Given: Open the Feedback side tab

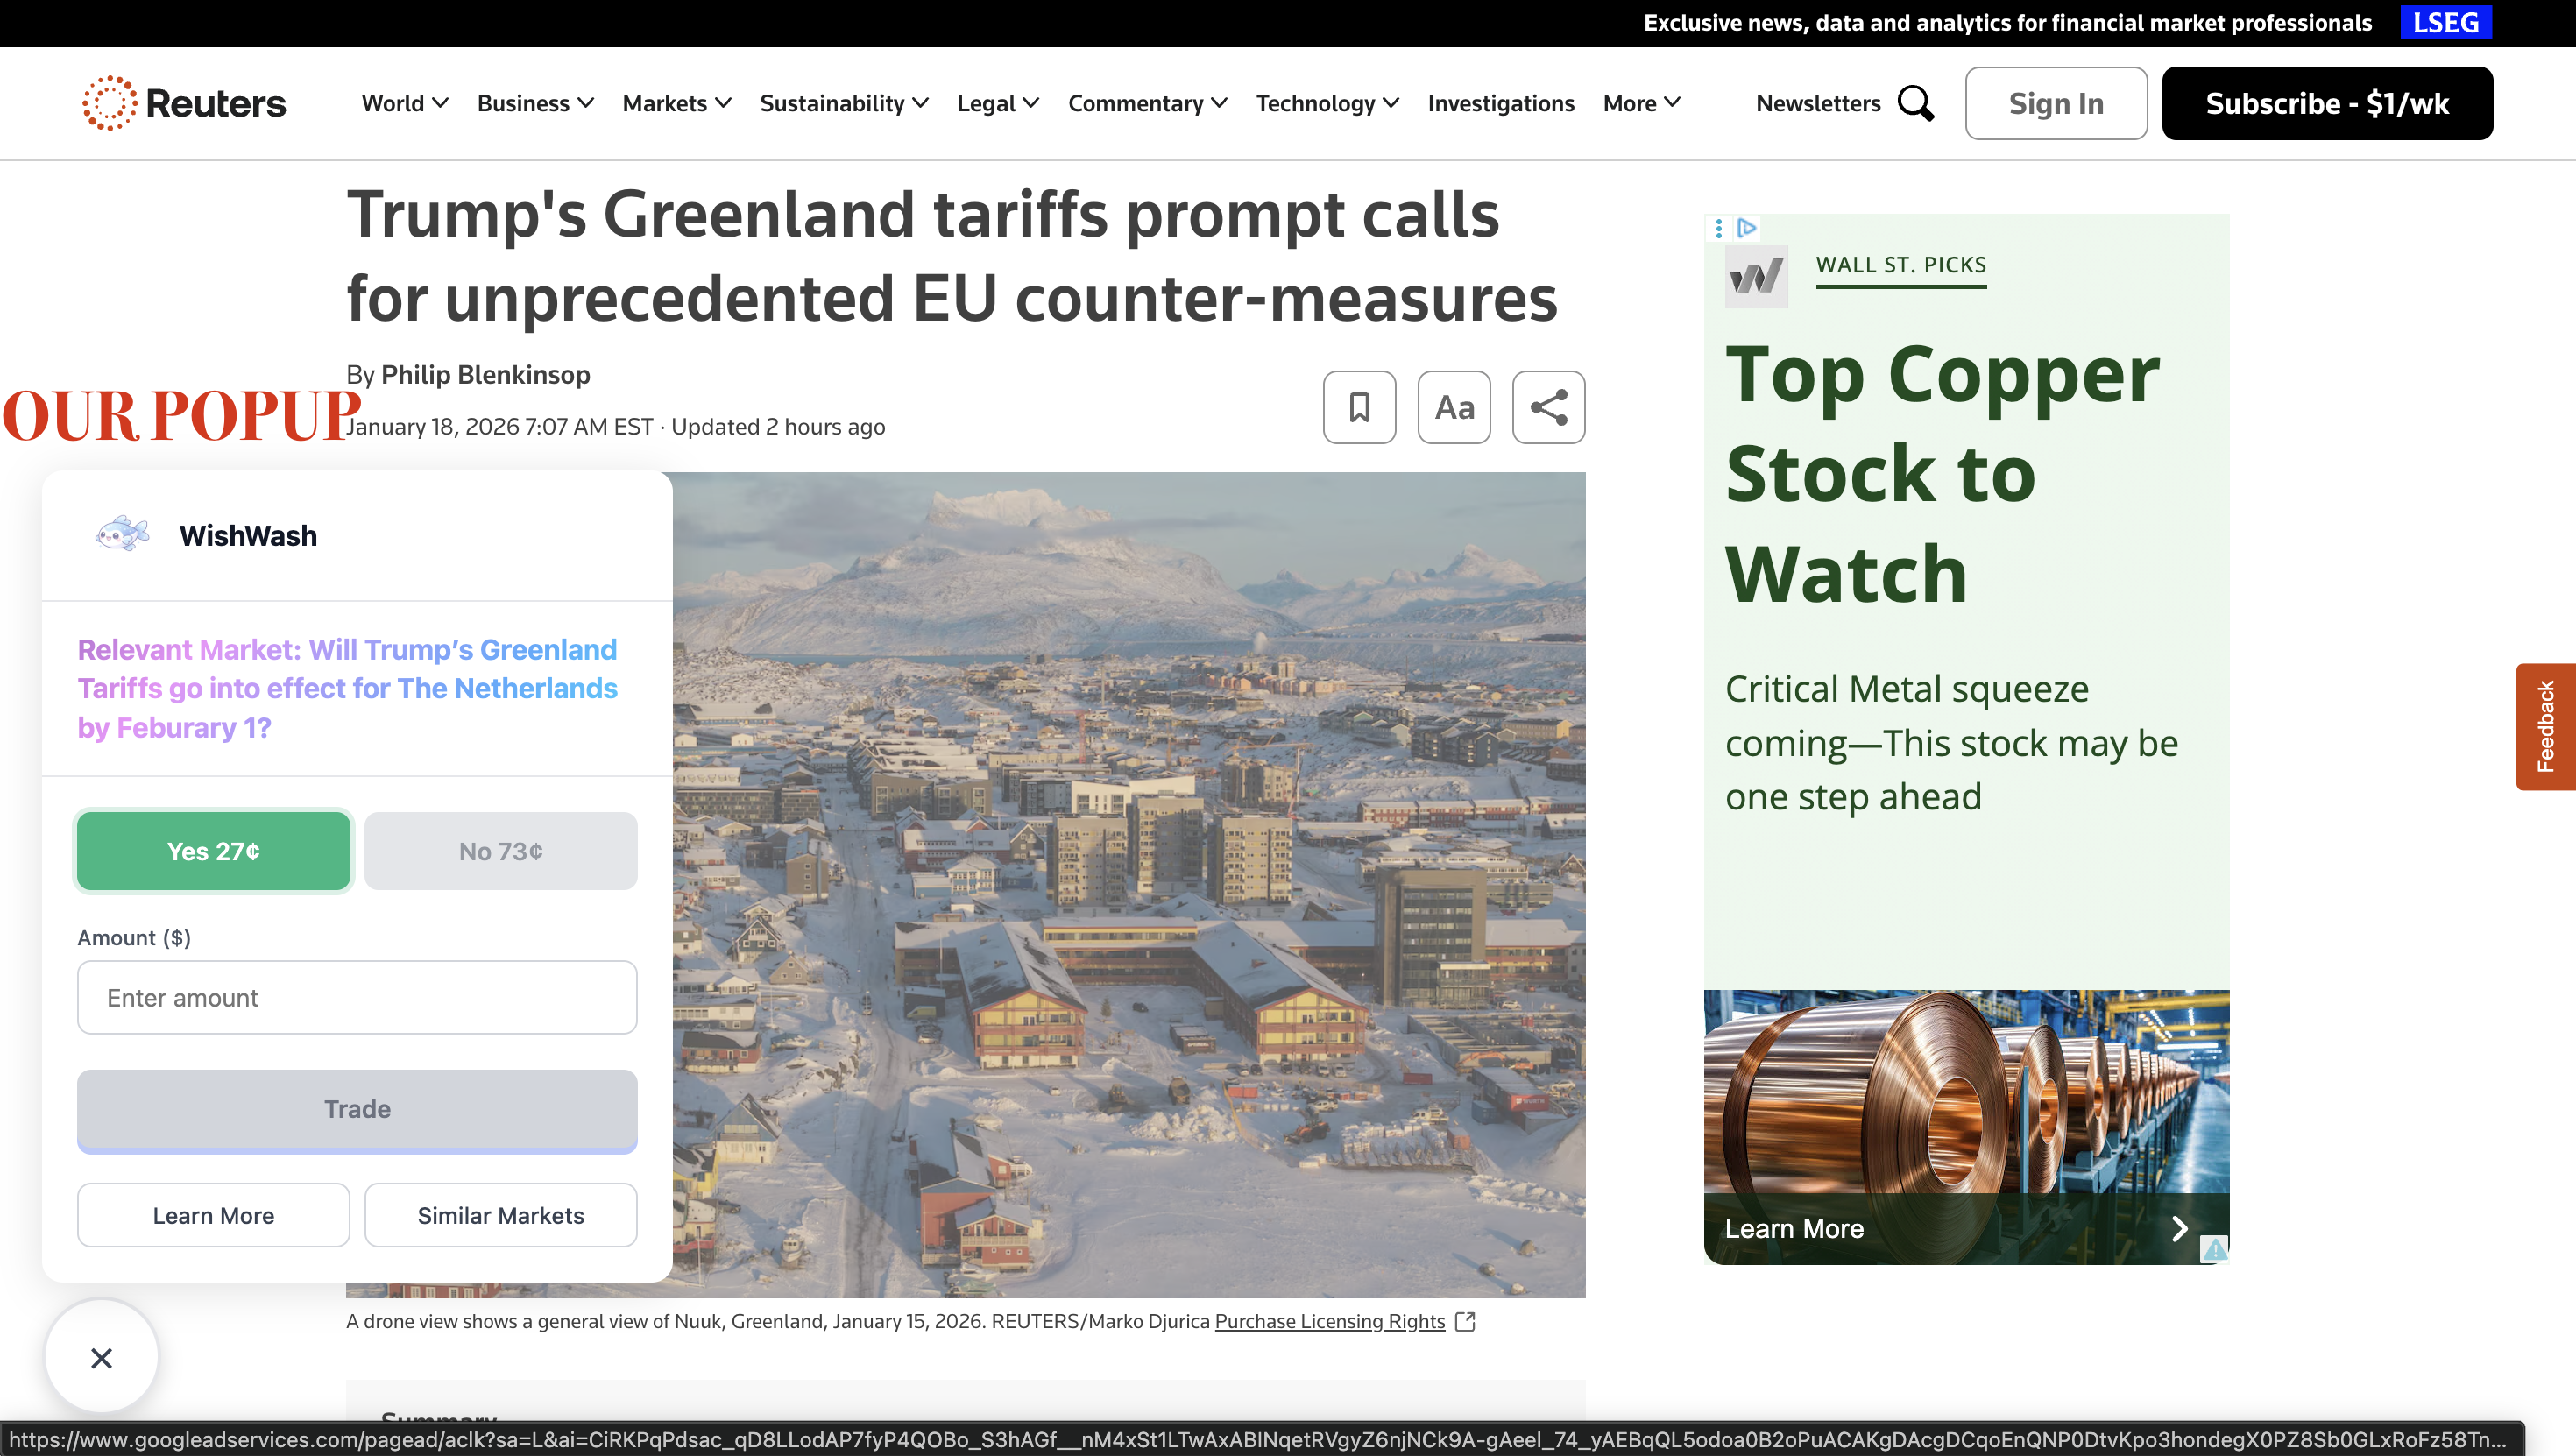Looking at the screenshot, I should point(2545,726).
